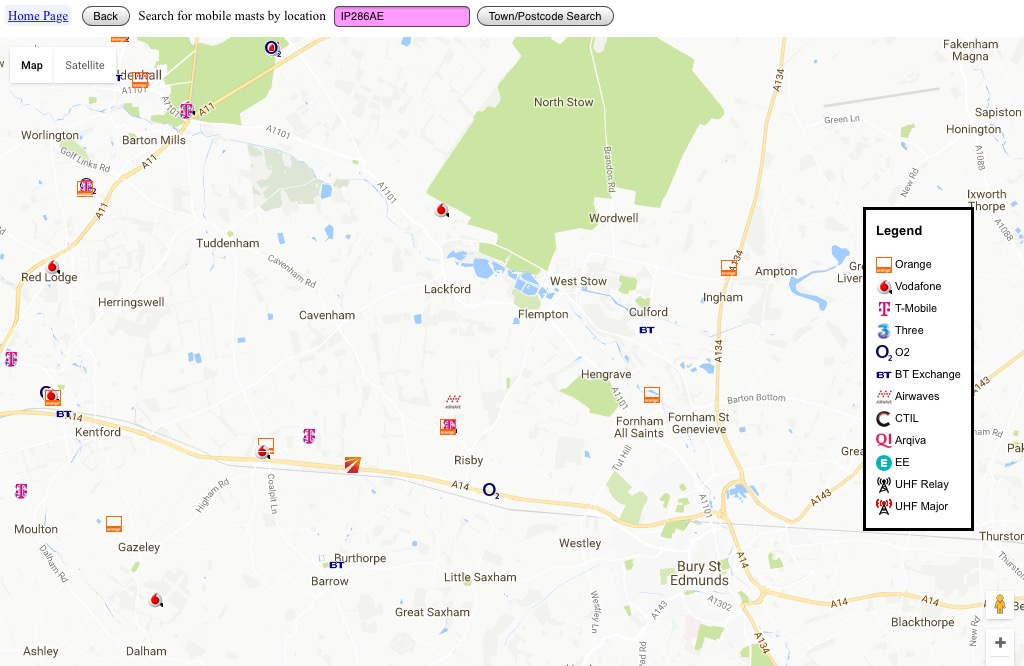
Task: Zoom in with the plus button
Action: click(x=1000, y=643)
